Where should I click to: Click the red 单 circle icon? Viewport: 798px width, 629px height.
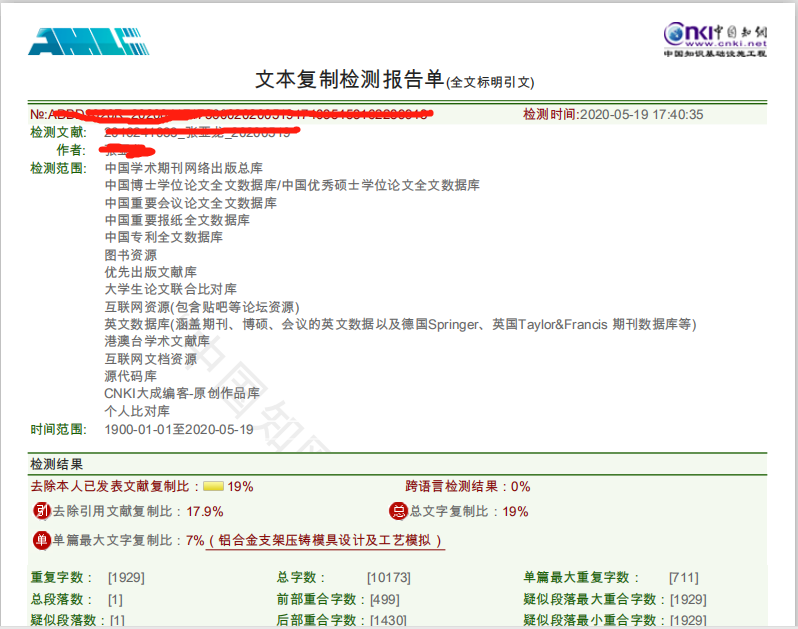pos(42,540)
